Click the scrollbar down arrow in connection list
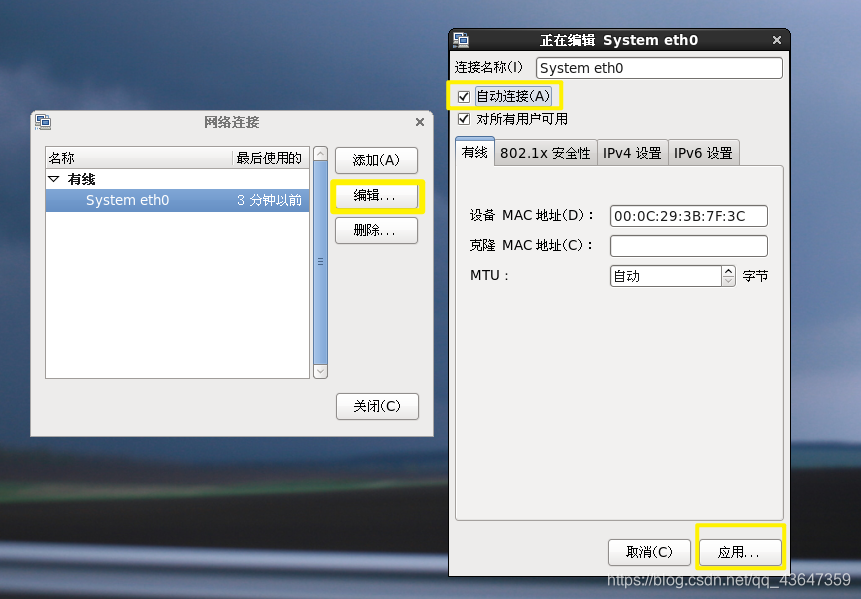This screenshot has width=861, height=599. click(320, 372)
